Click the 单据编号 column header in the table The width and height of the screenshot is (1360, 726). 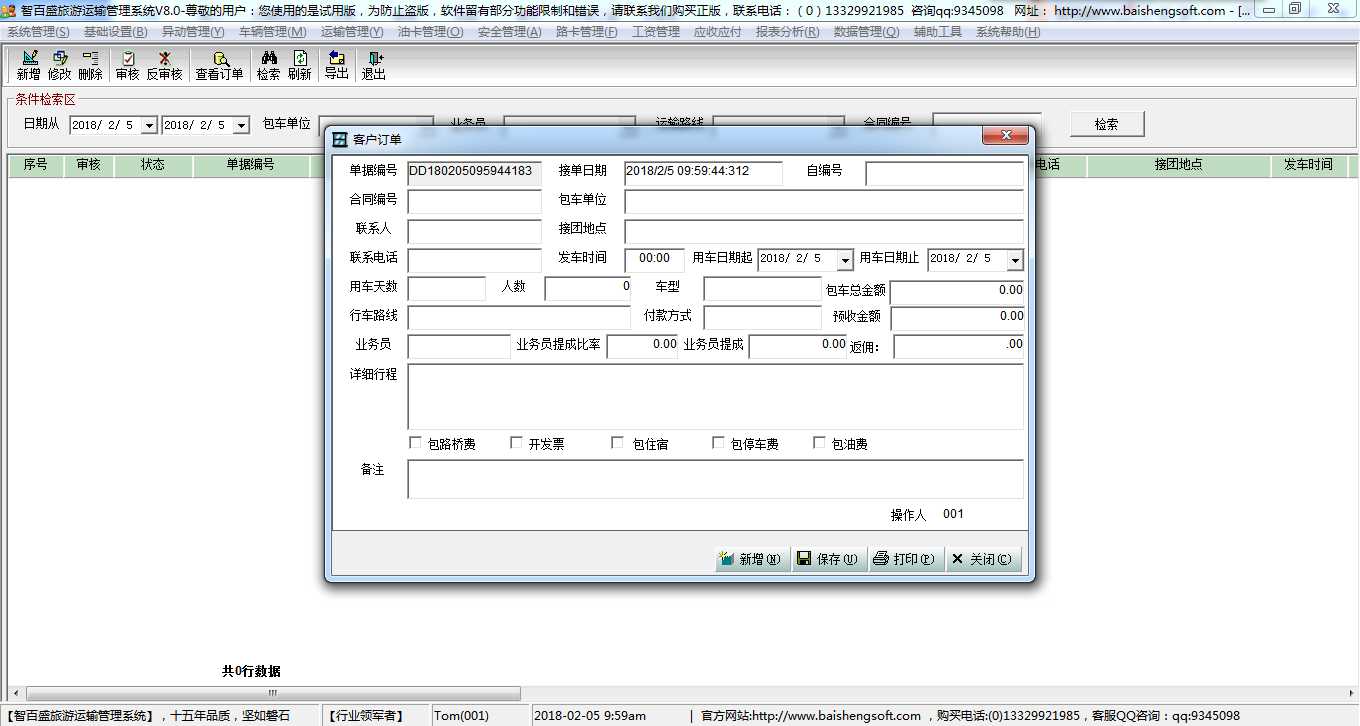[250, 165]
